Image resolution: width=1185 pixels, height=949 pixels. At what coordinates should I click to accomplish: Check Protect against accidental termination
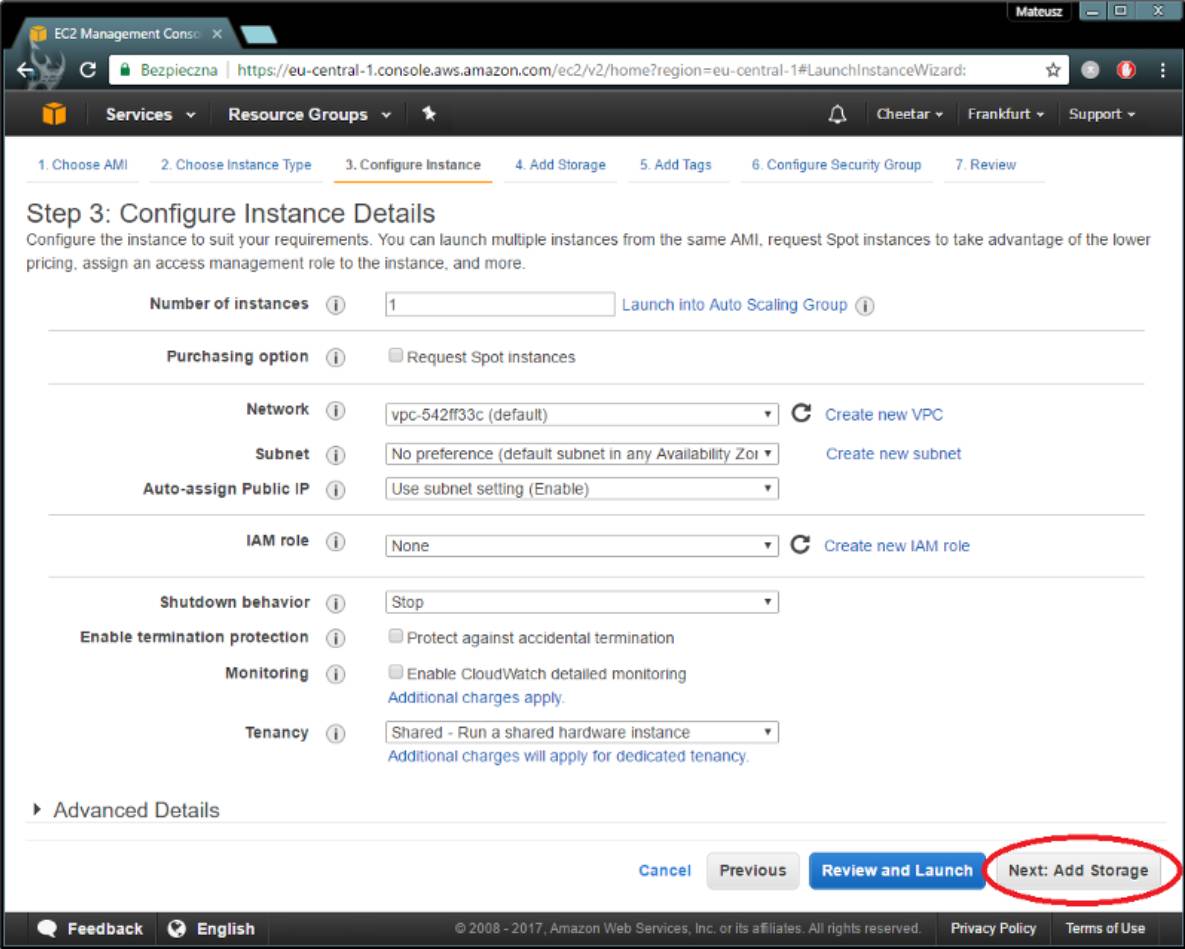pos(396,637)
